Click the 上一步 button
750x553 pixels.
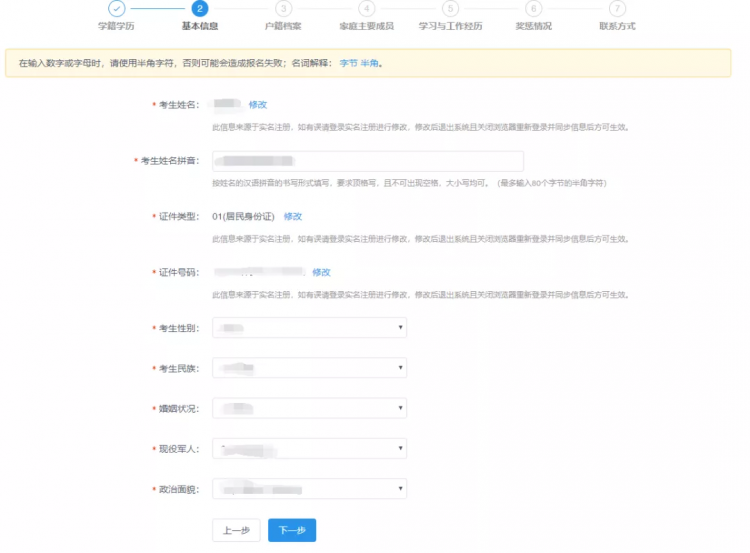(236, 530)
